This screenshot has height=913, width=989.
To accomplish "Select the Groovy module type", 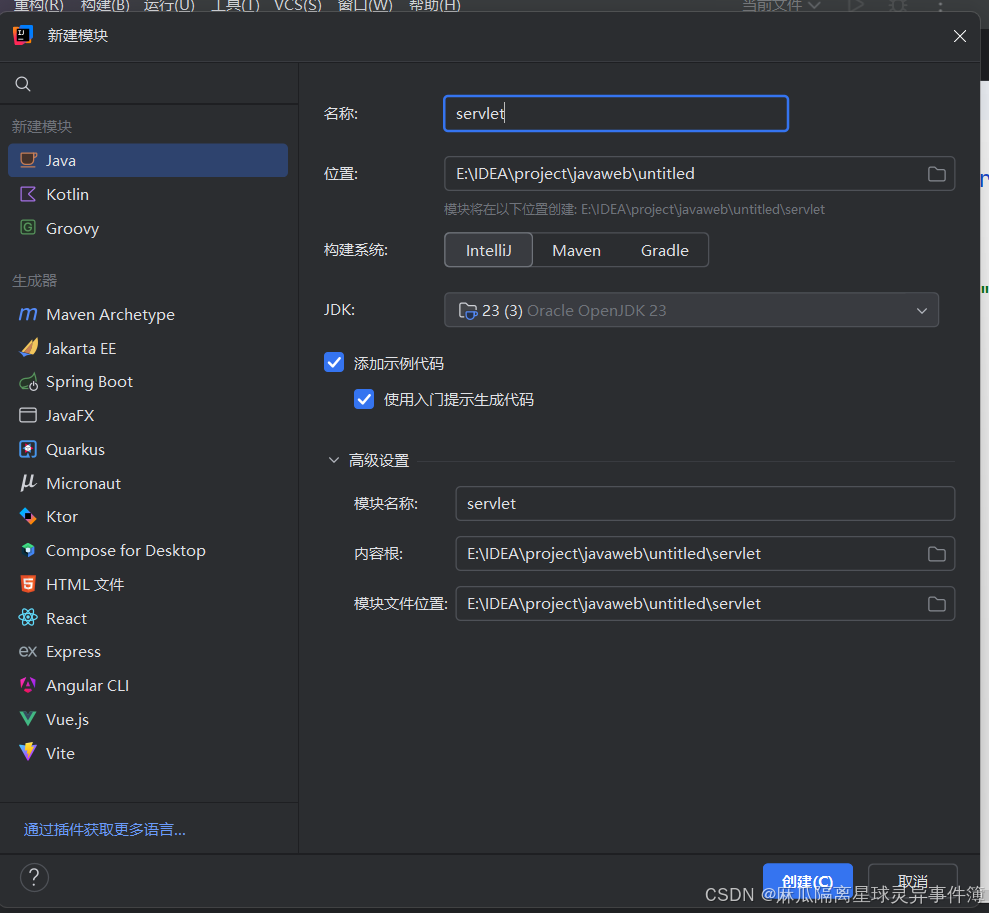I will (148, 228).
